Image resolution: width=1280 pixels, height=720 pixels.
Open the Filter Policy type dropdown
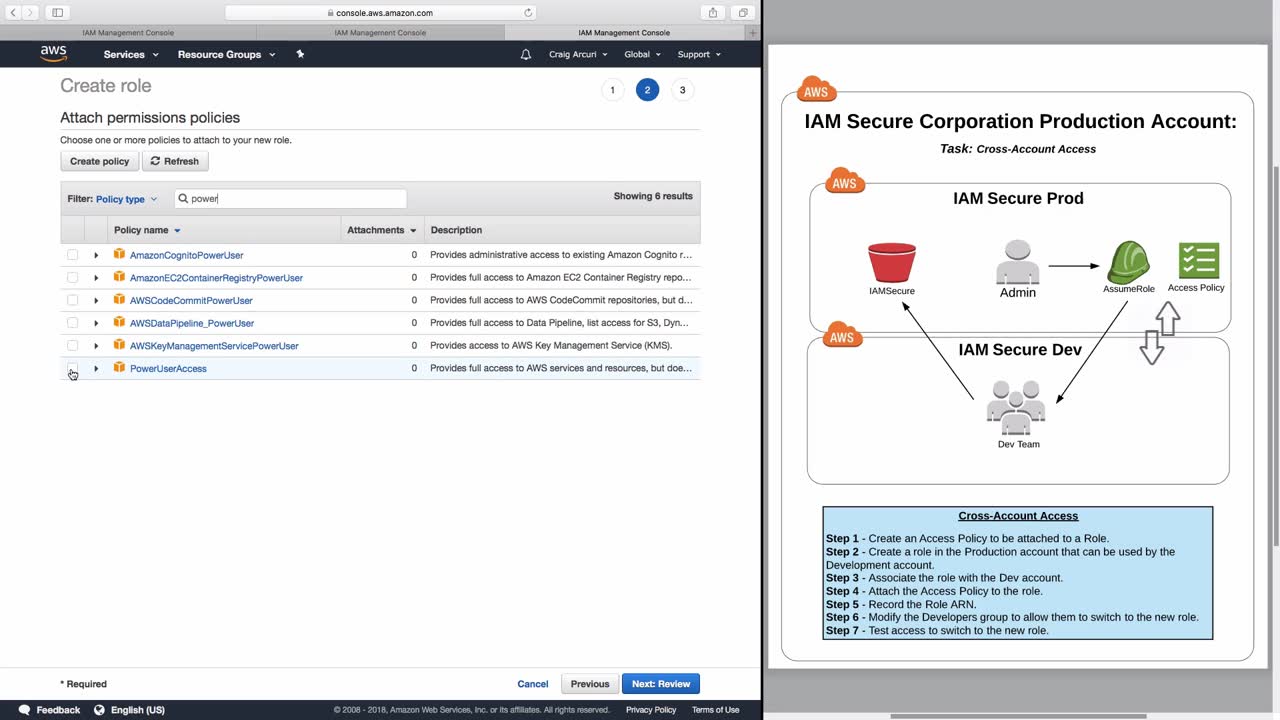click(126, 199)
